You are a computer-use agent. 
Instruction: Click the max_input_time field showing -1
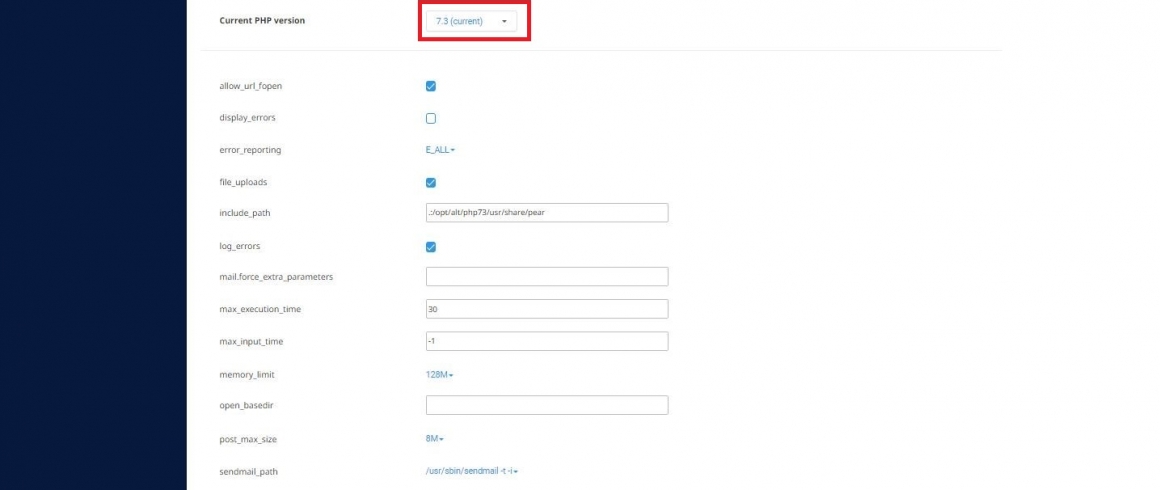tap(547, 341)
